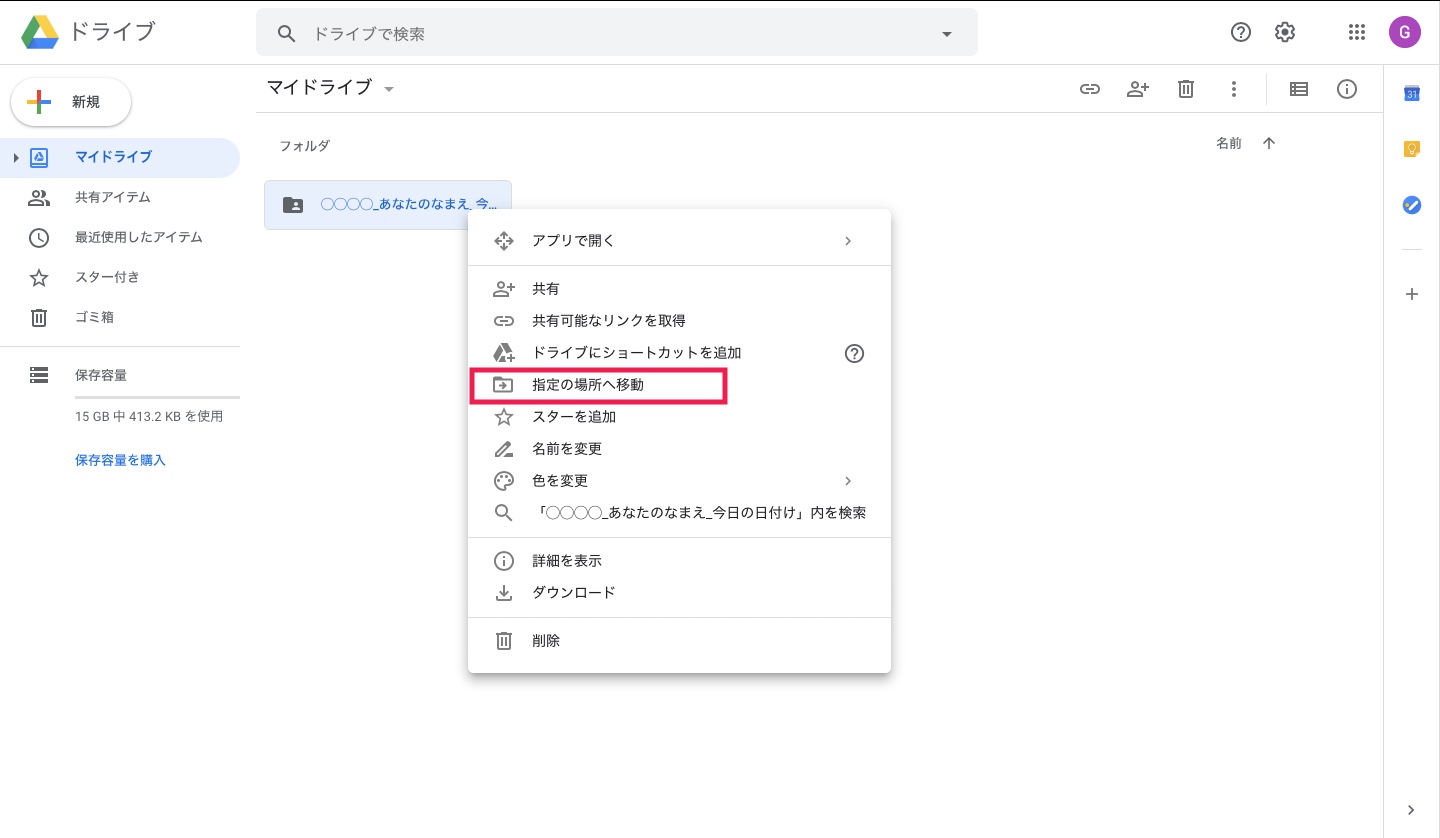Open Google Tasks side panel icon

[x=1412, y=205]
